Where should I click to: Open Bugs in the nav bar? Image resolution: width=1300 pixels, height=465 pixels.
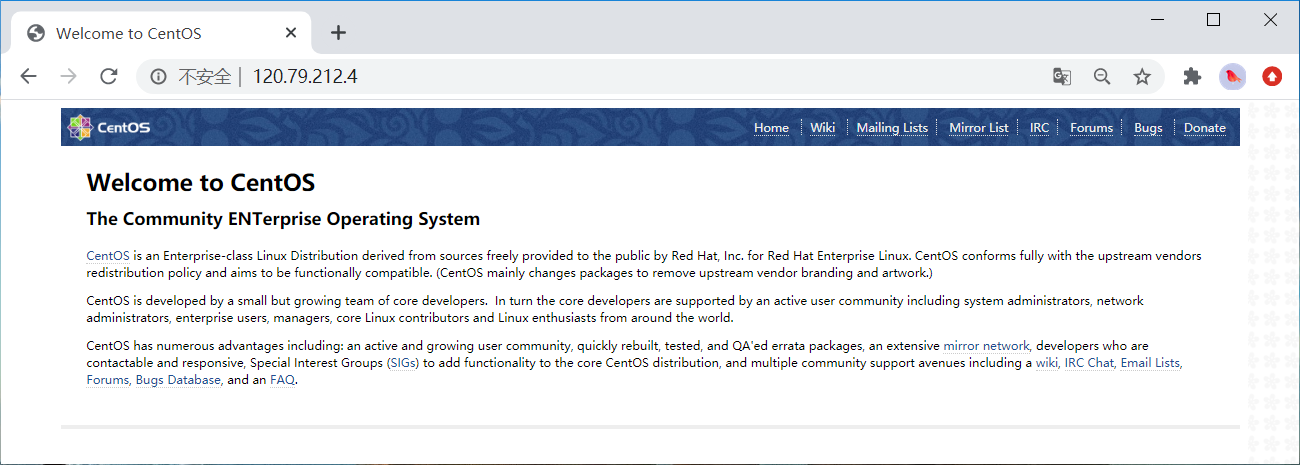pos(1148,128)
